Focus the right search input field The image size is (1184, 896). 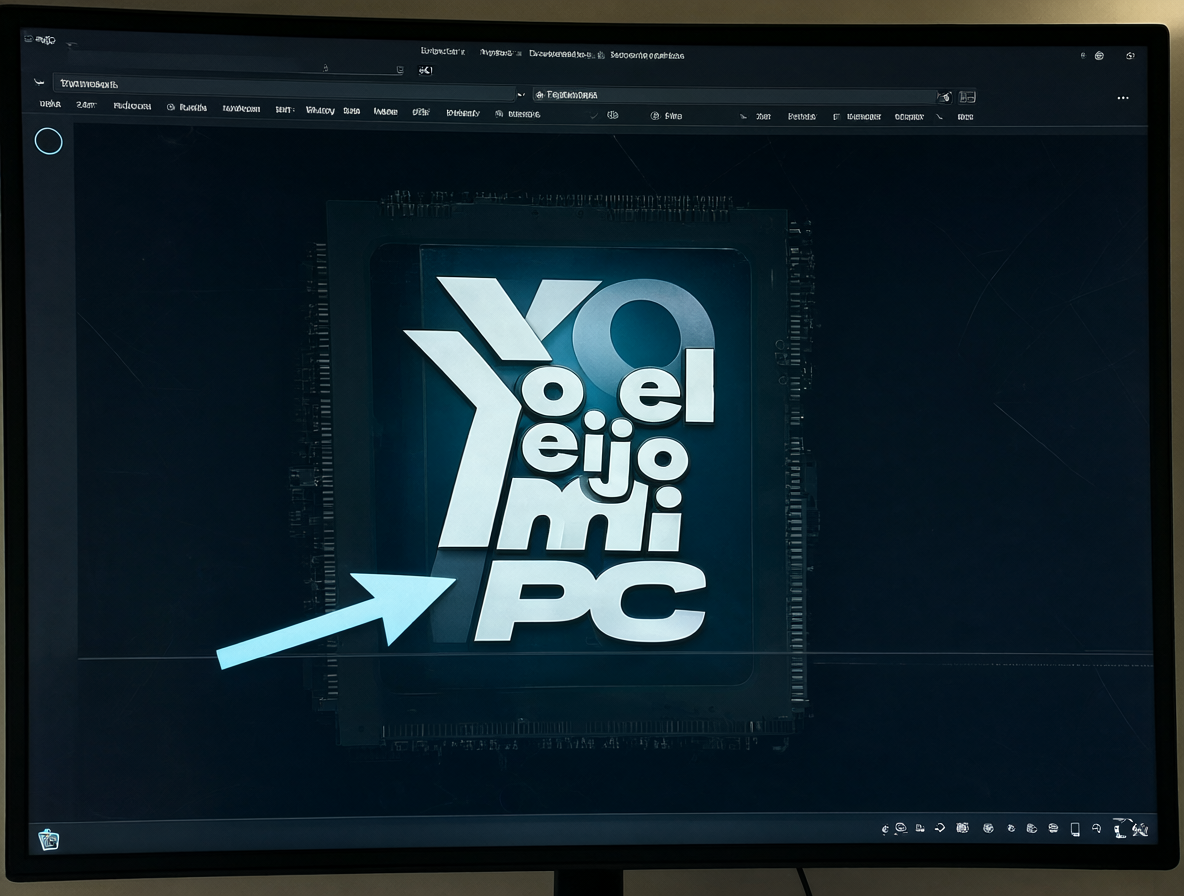pyautogui.click(x=742, y=96)
